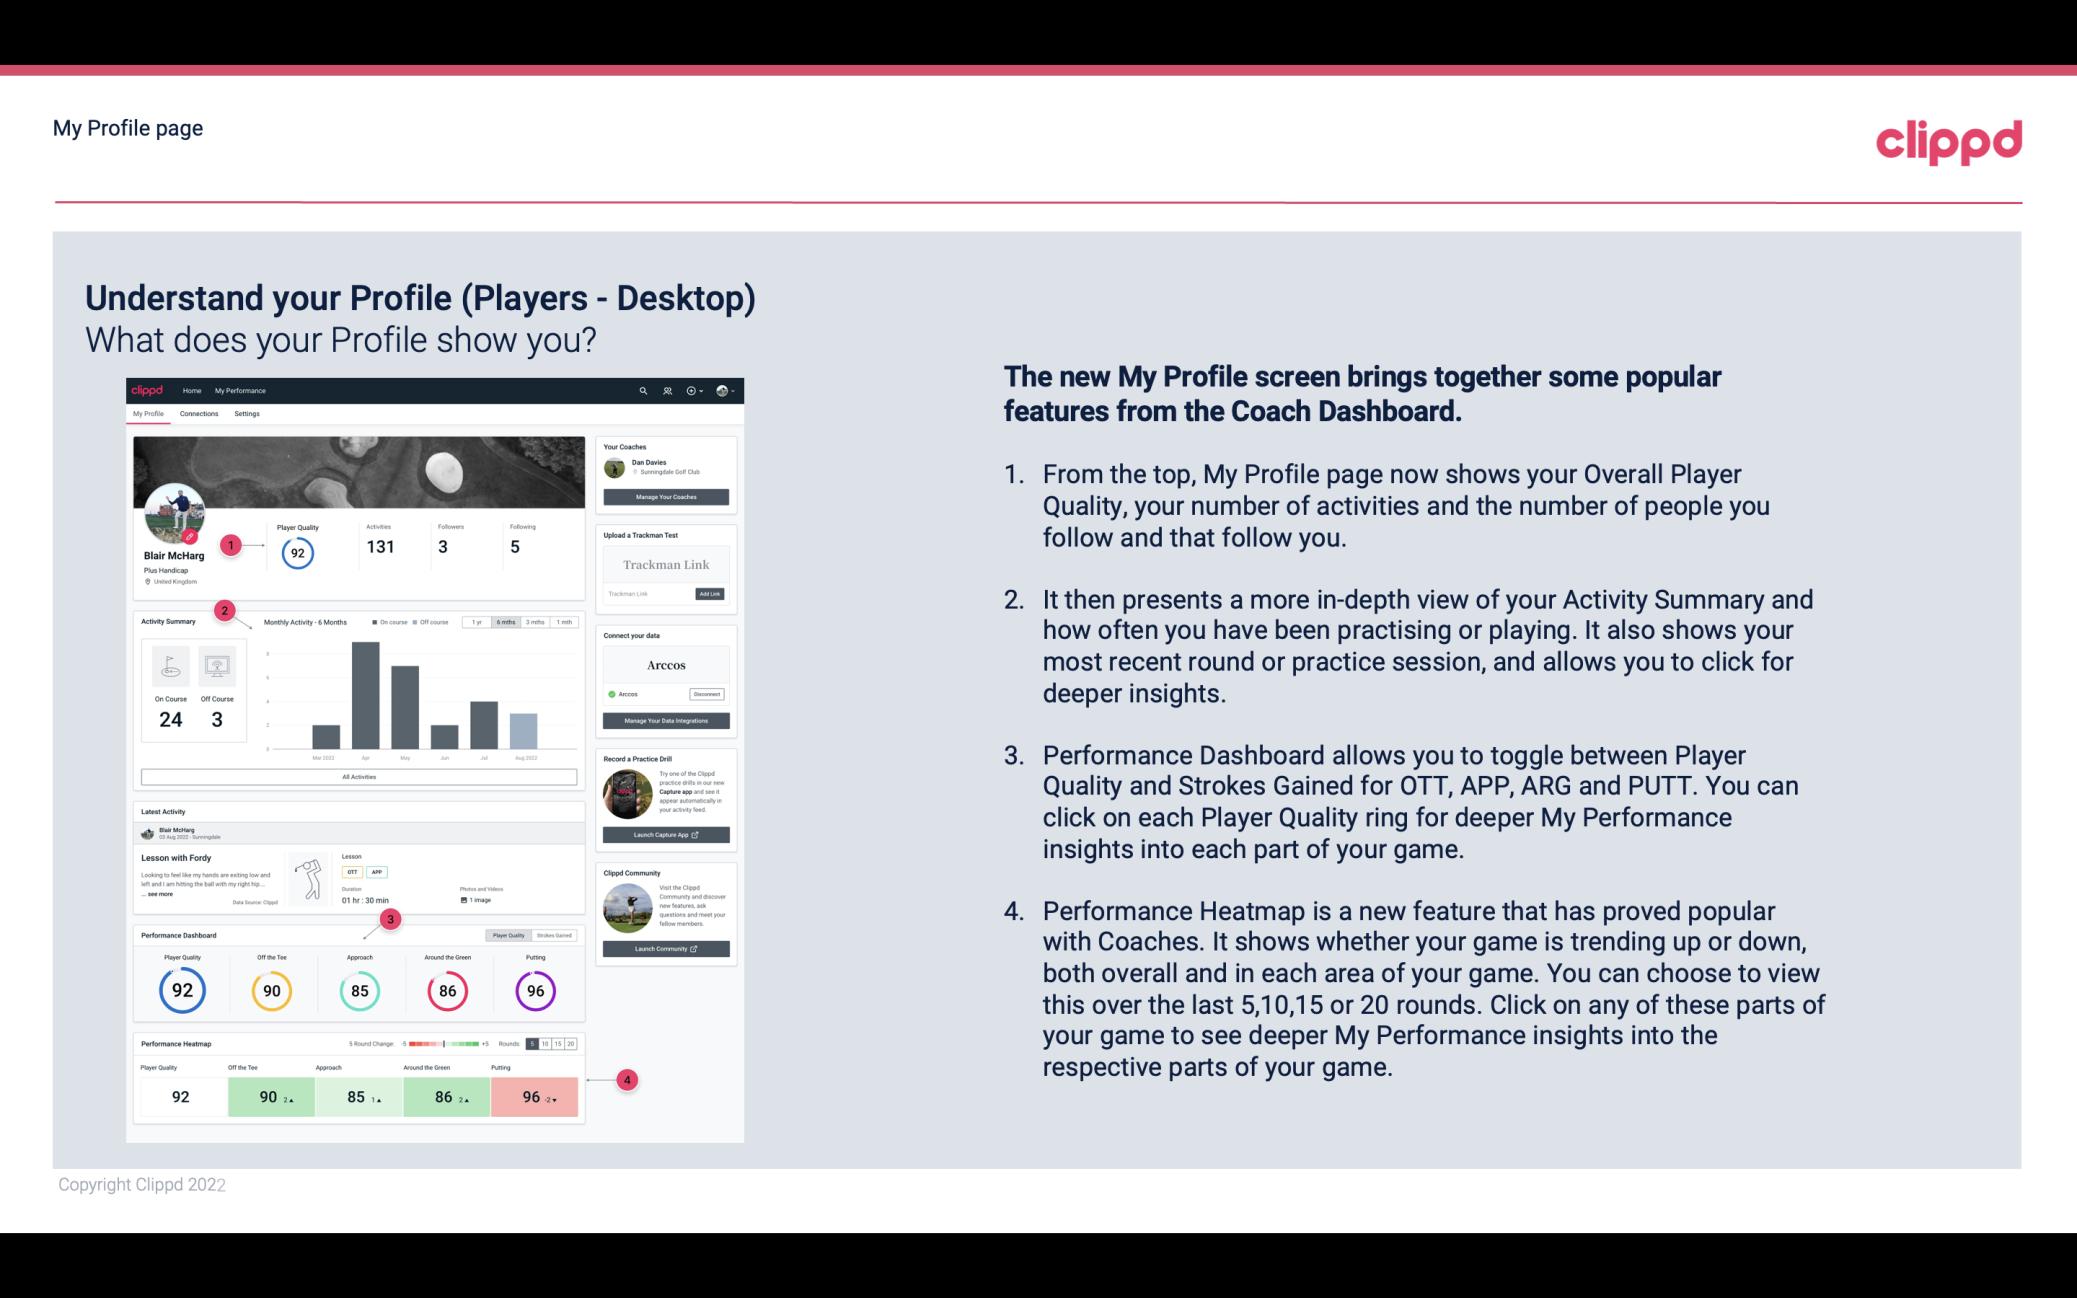This screenshot has width=2077, height=1298.
Task: Click Manage Your Coaches button
Action: click(667, 498)
